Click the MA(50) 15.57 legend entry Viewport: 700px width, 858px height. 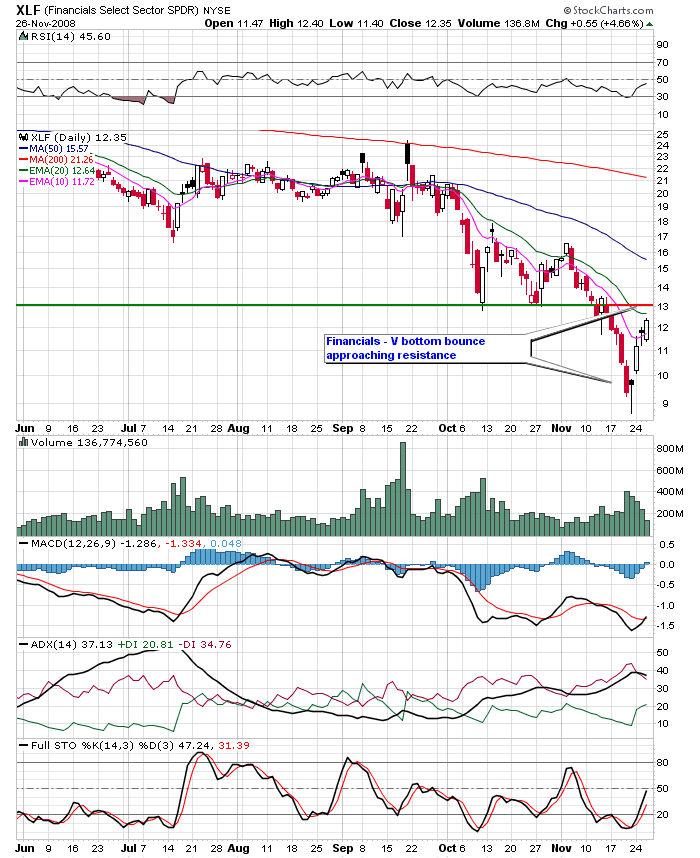[53, 149]
